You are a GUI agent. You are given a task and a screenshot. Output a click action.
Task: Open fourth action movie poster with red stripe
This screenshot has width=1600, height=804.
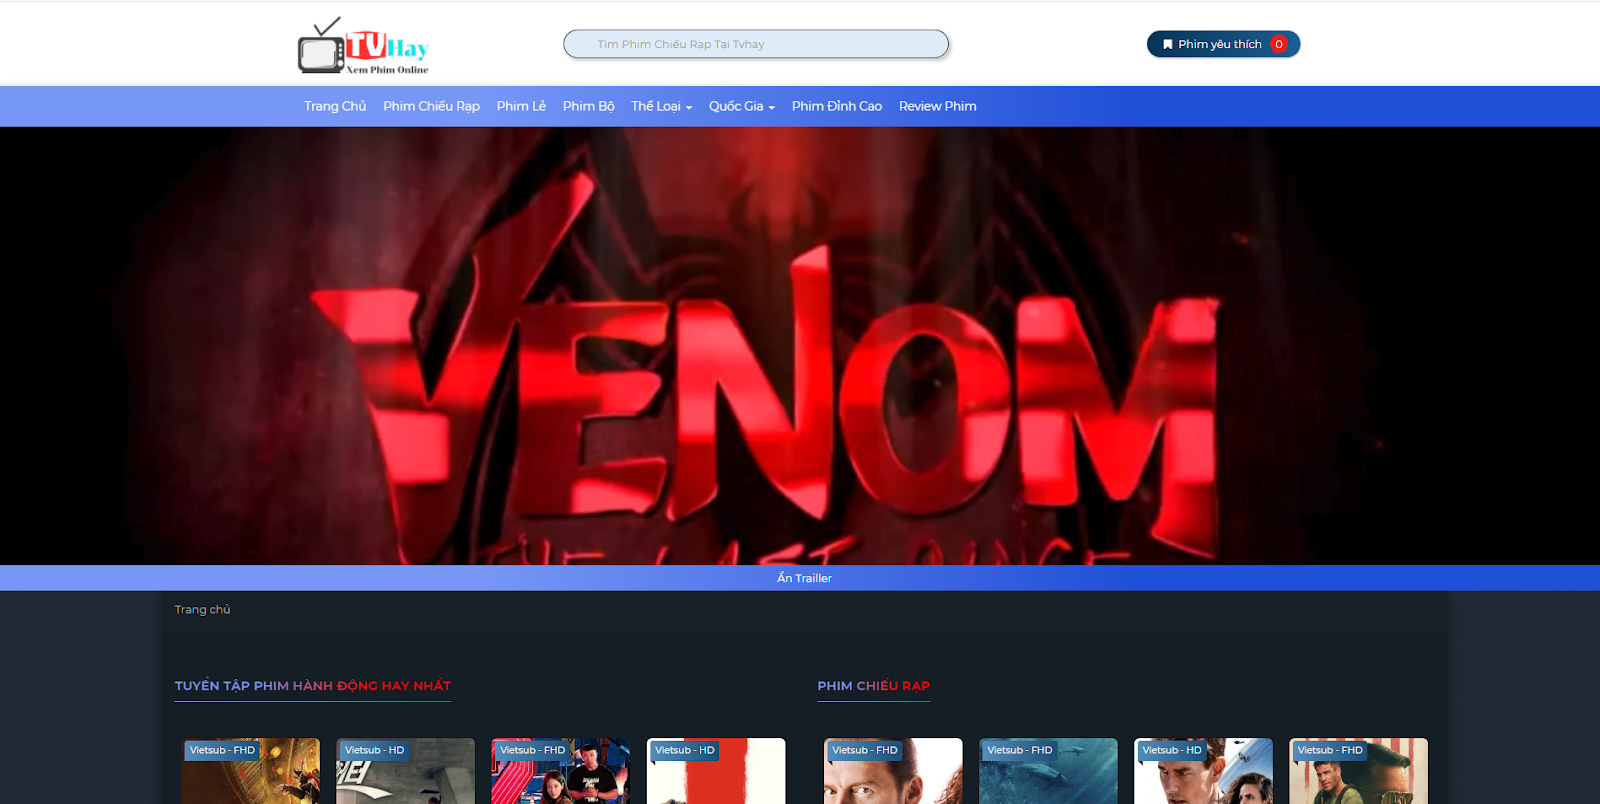tap(716, 771)
